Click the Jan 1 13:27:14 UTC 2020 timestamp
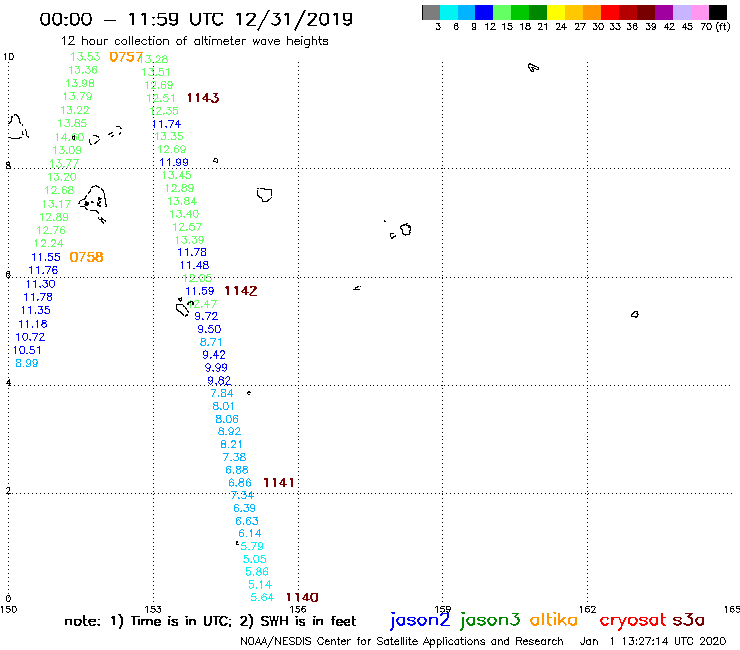The width and height of the screenshot is (740, 650). click(653, 641)
